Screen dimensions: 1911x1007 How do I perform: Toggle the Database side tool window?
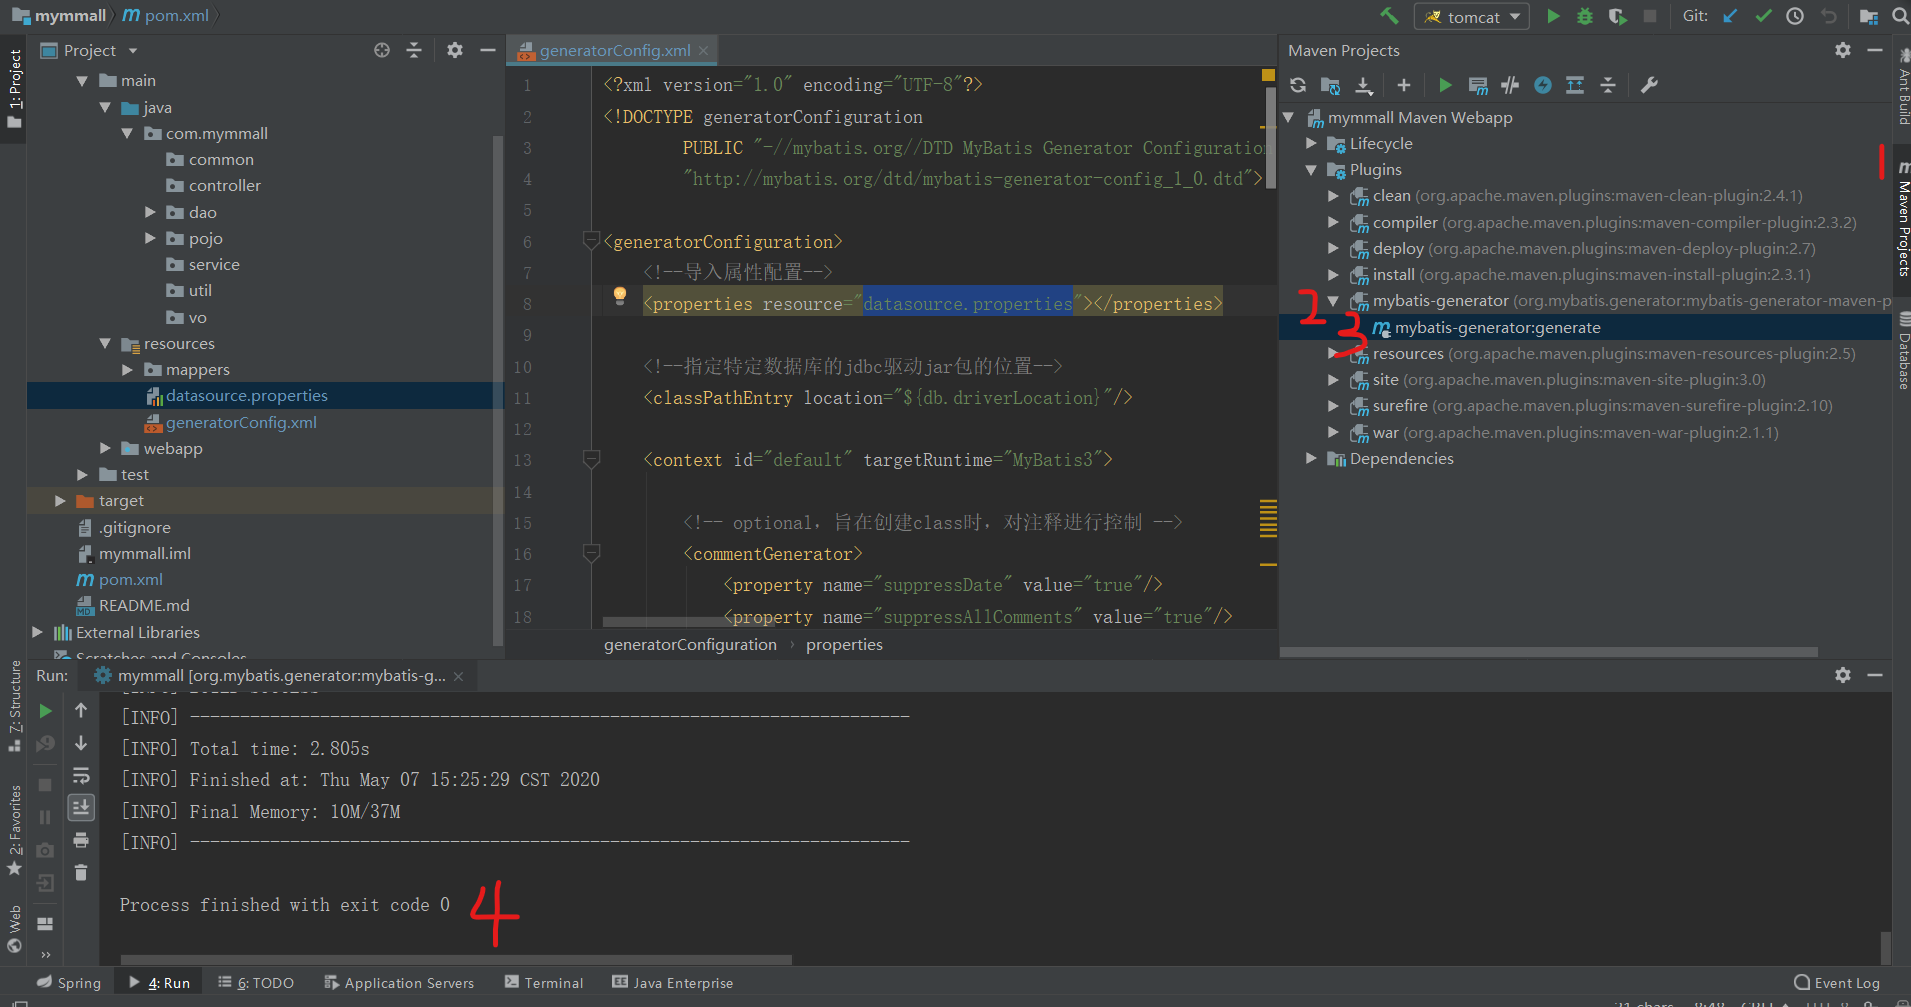click(x=1903, y=352)
